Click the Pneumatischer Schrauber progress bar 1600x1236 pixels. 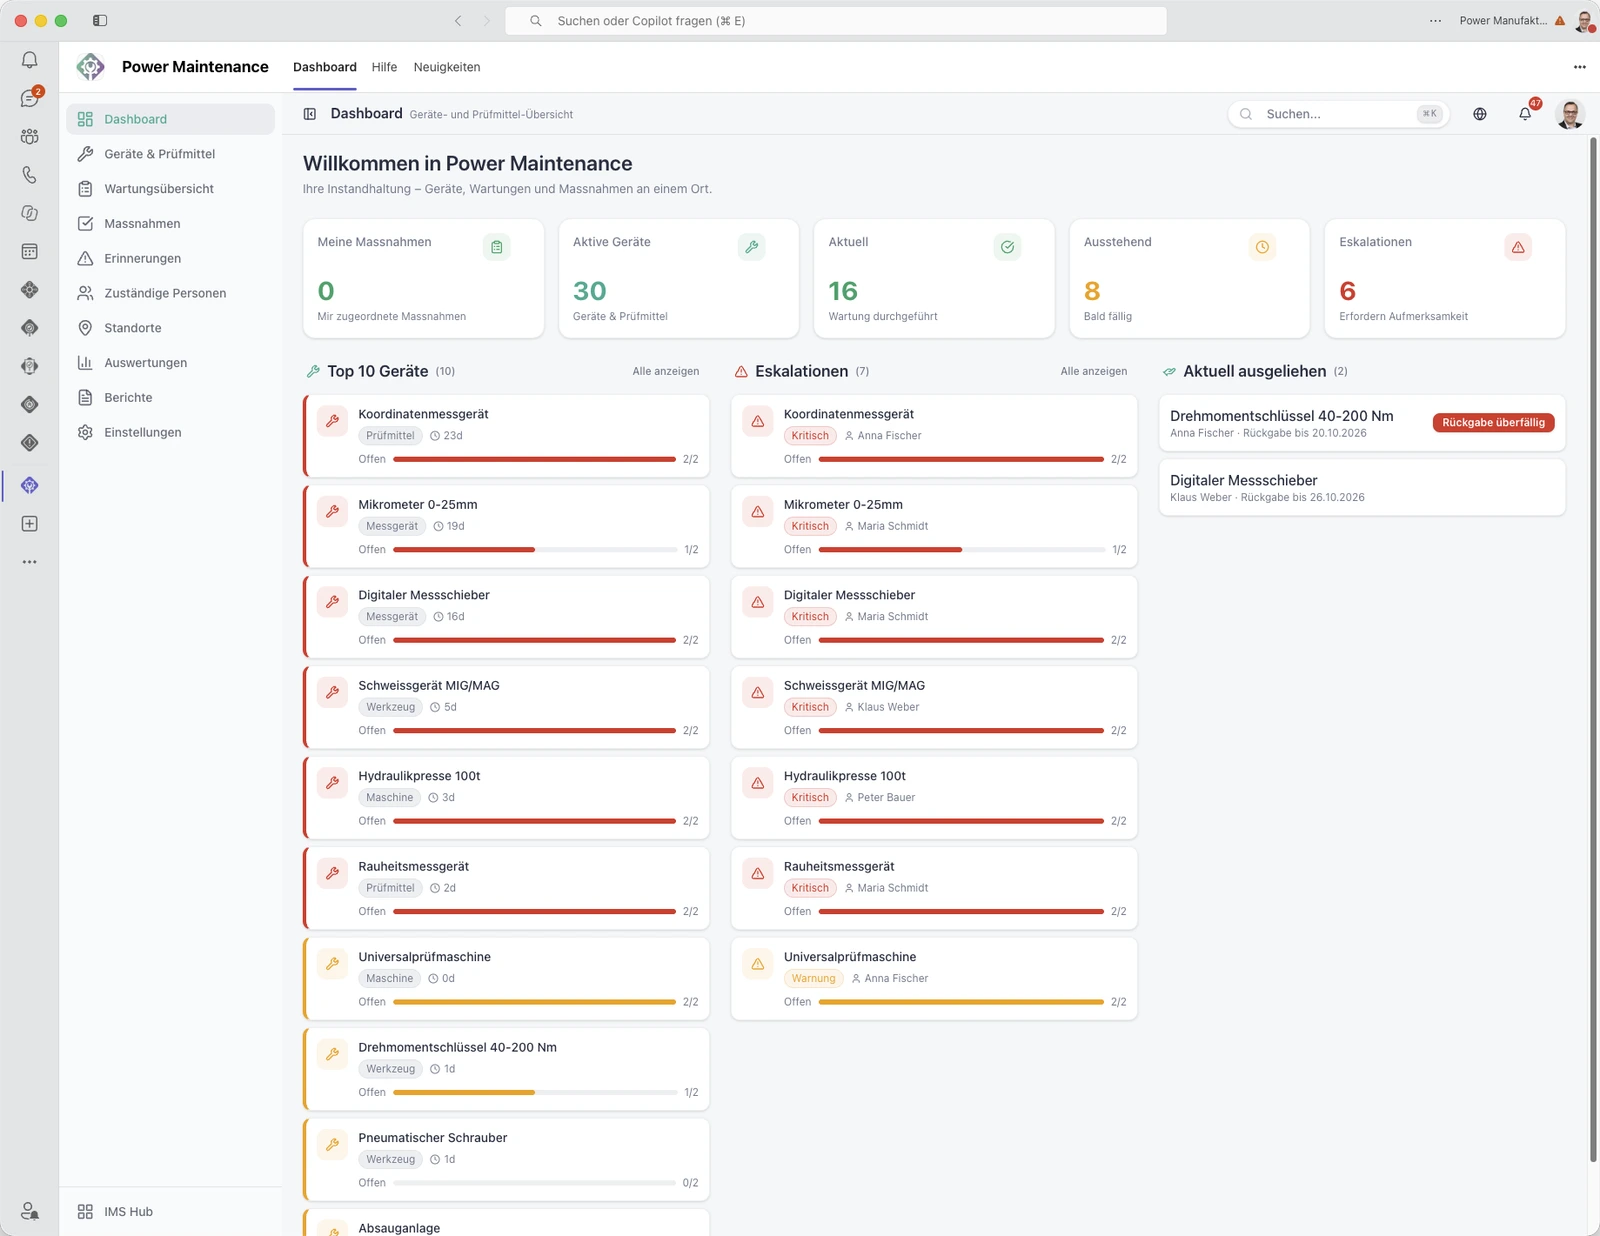pyautogui.click(x=535, y=1183)
